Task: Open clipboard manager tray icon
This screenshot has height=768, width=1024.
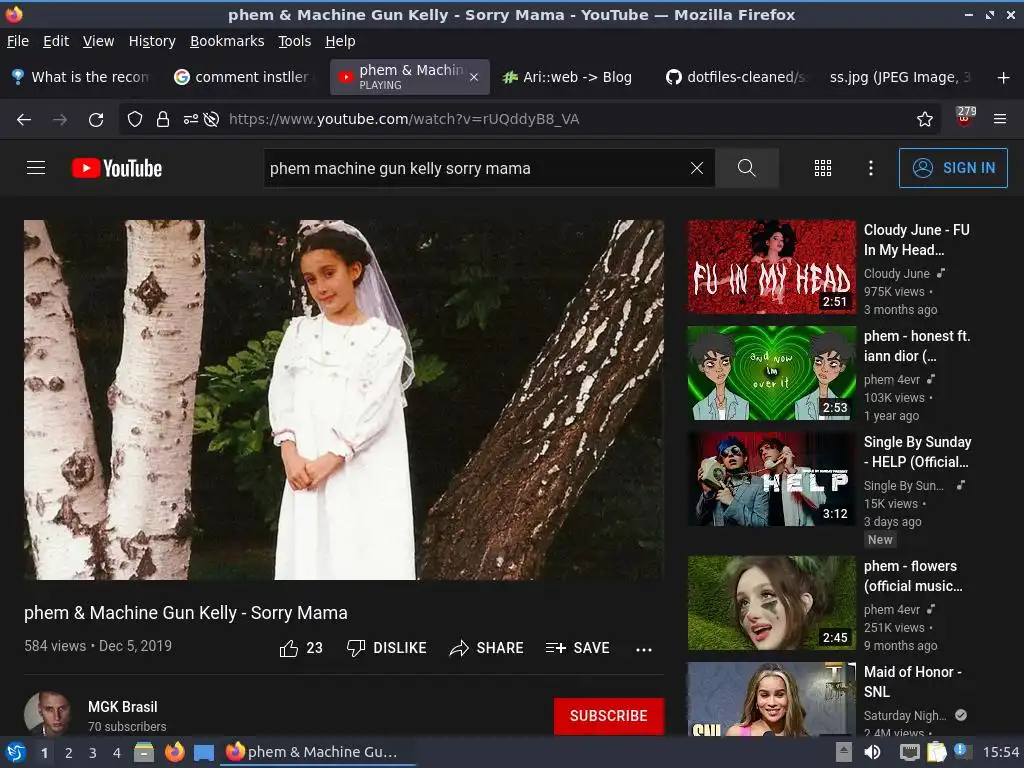Action: point(936,752)
